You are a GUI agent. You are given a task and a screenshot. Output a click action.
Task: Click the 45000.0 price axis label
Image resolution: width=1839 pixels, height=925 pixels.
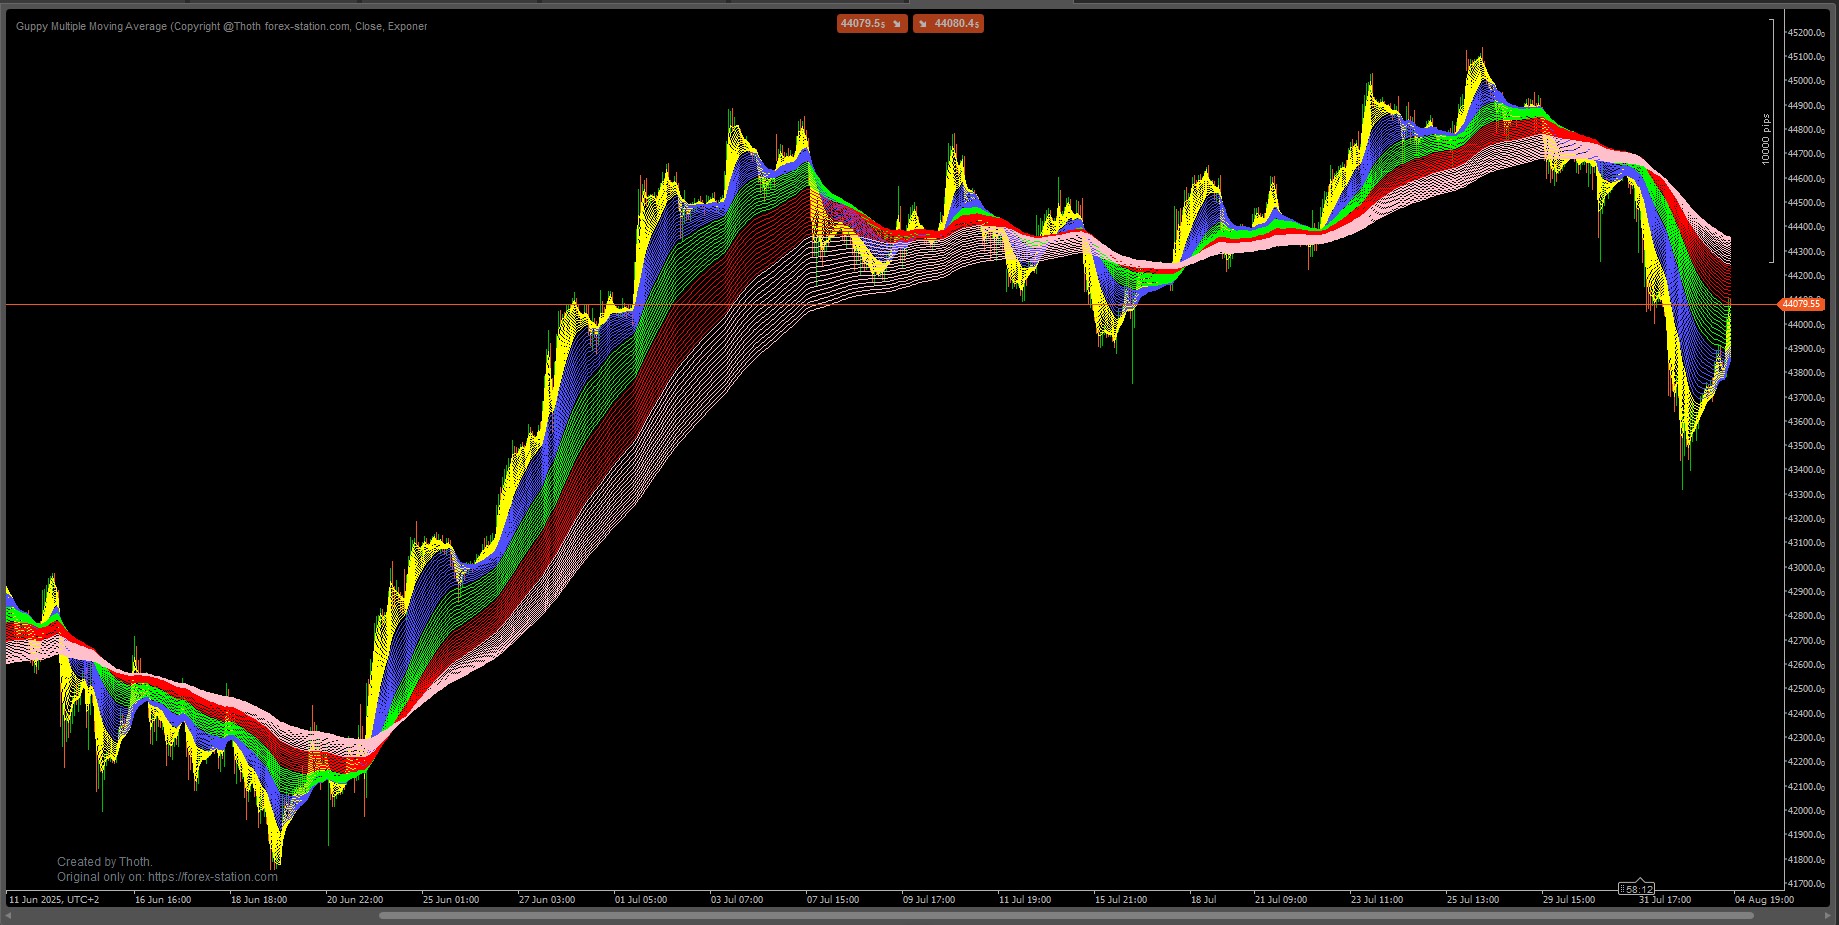(x=1806, y=81)
